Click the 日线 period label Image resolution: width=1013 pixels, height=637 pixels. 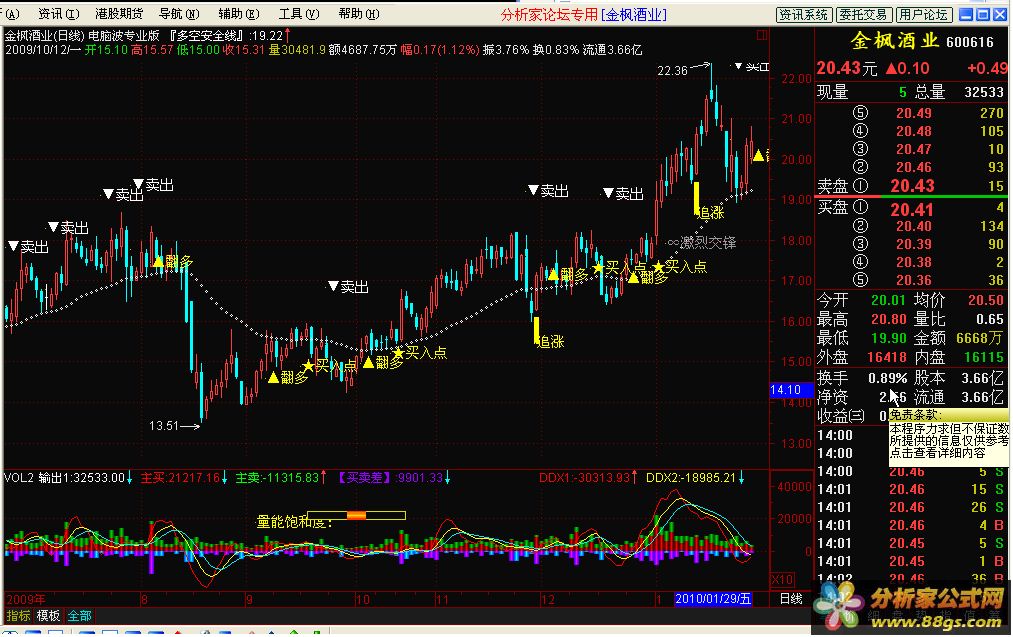pyautogui.click(x=791, y=599)
